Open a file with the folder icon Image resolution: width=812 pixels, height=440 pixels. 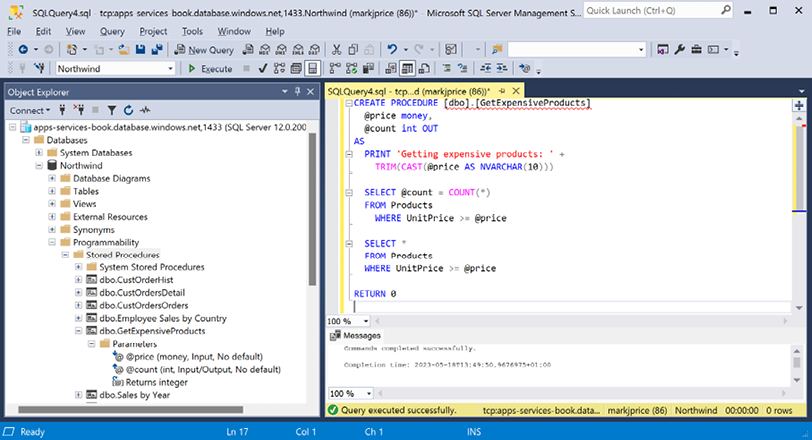[124, 50]
